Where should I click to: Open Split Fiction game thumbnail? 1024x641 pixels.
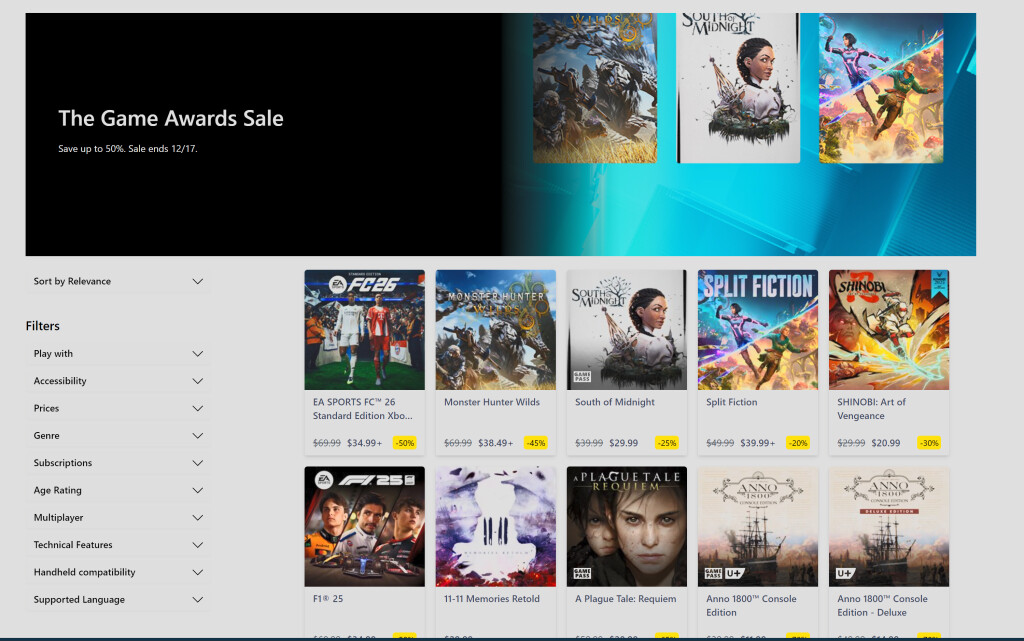tap(757, 330)
